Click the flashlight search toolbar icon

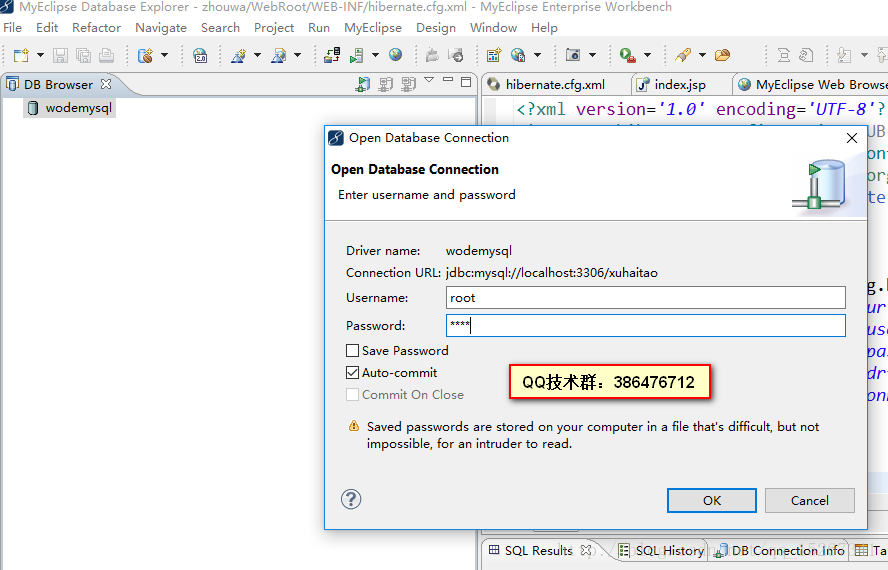(x=683, y=55)
